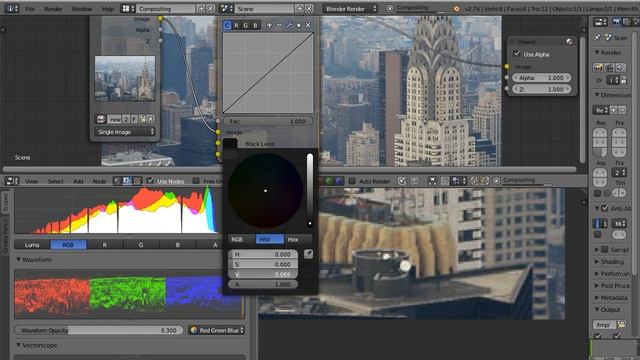
Task: Open the screen layout browser icon
Action: click(x=128, y=8)
